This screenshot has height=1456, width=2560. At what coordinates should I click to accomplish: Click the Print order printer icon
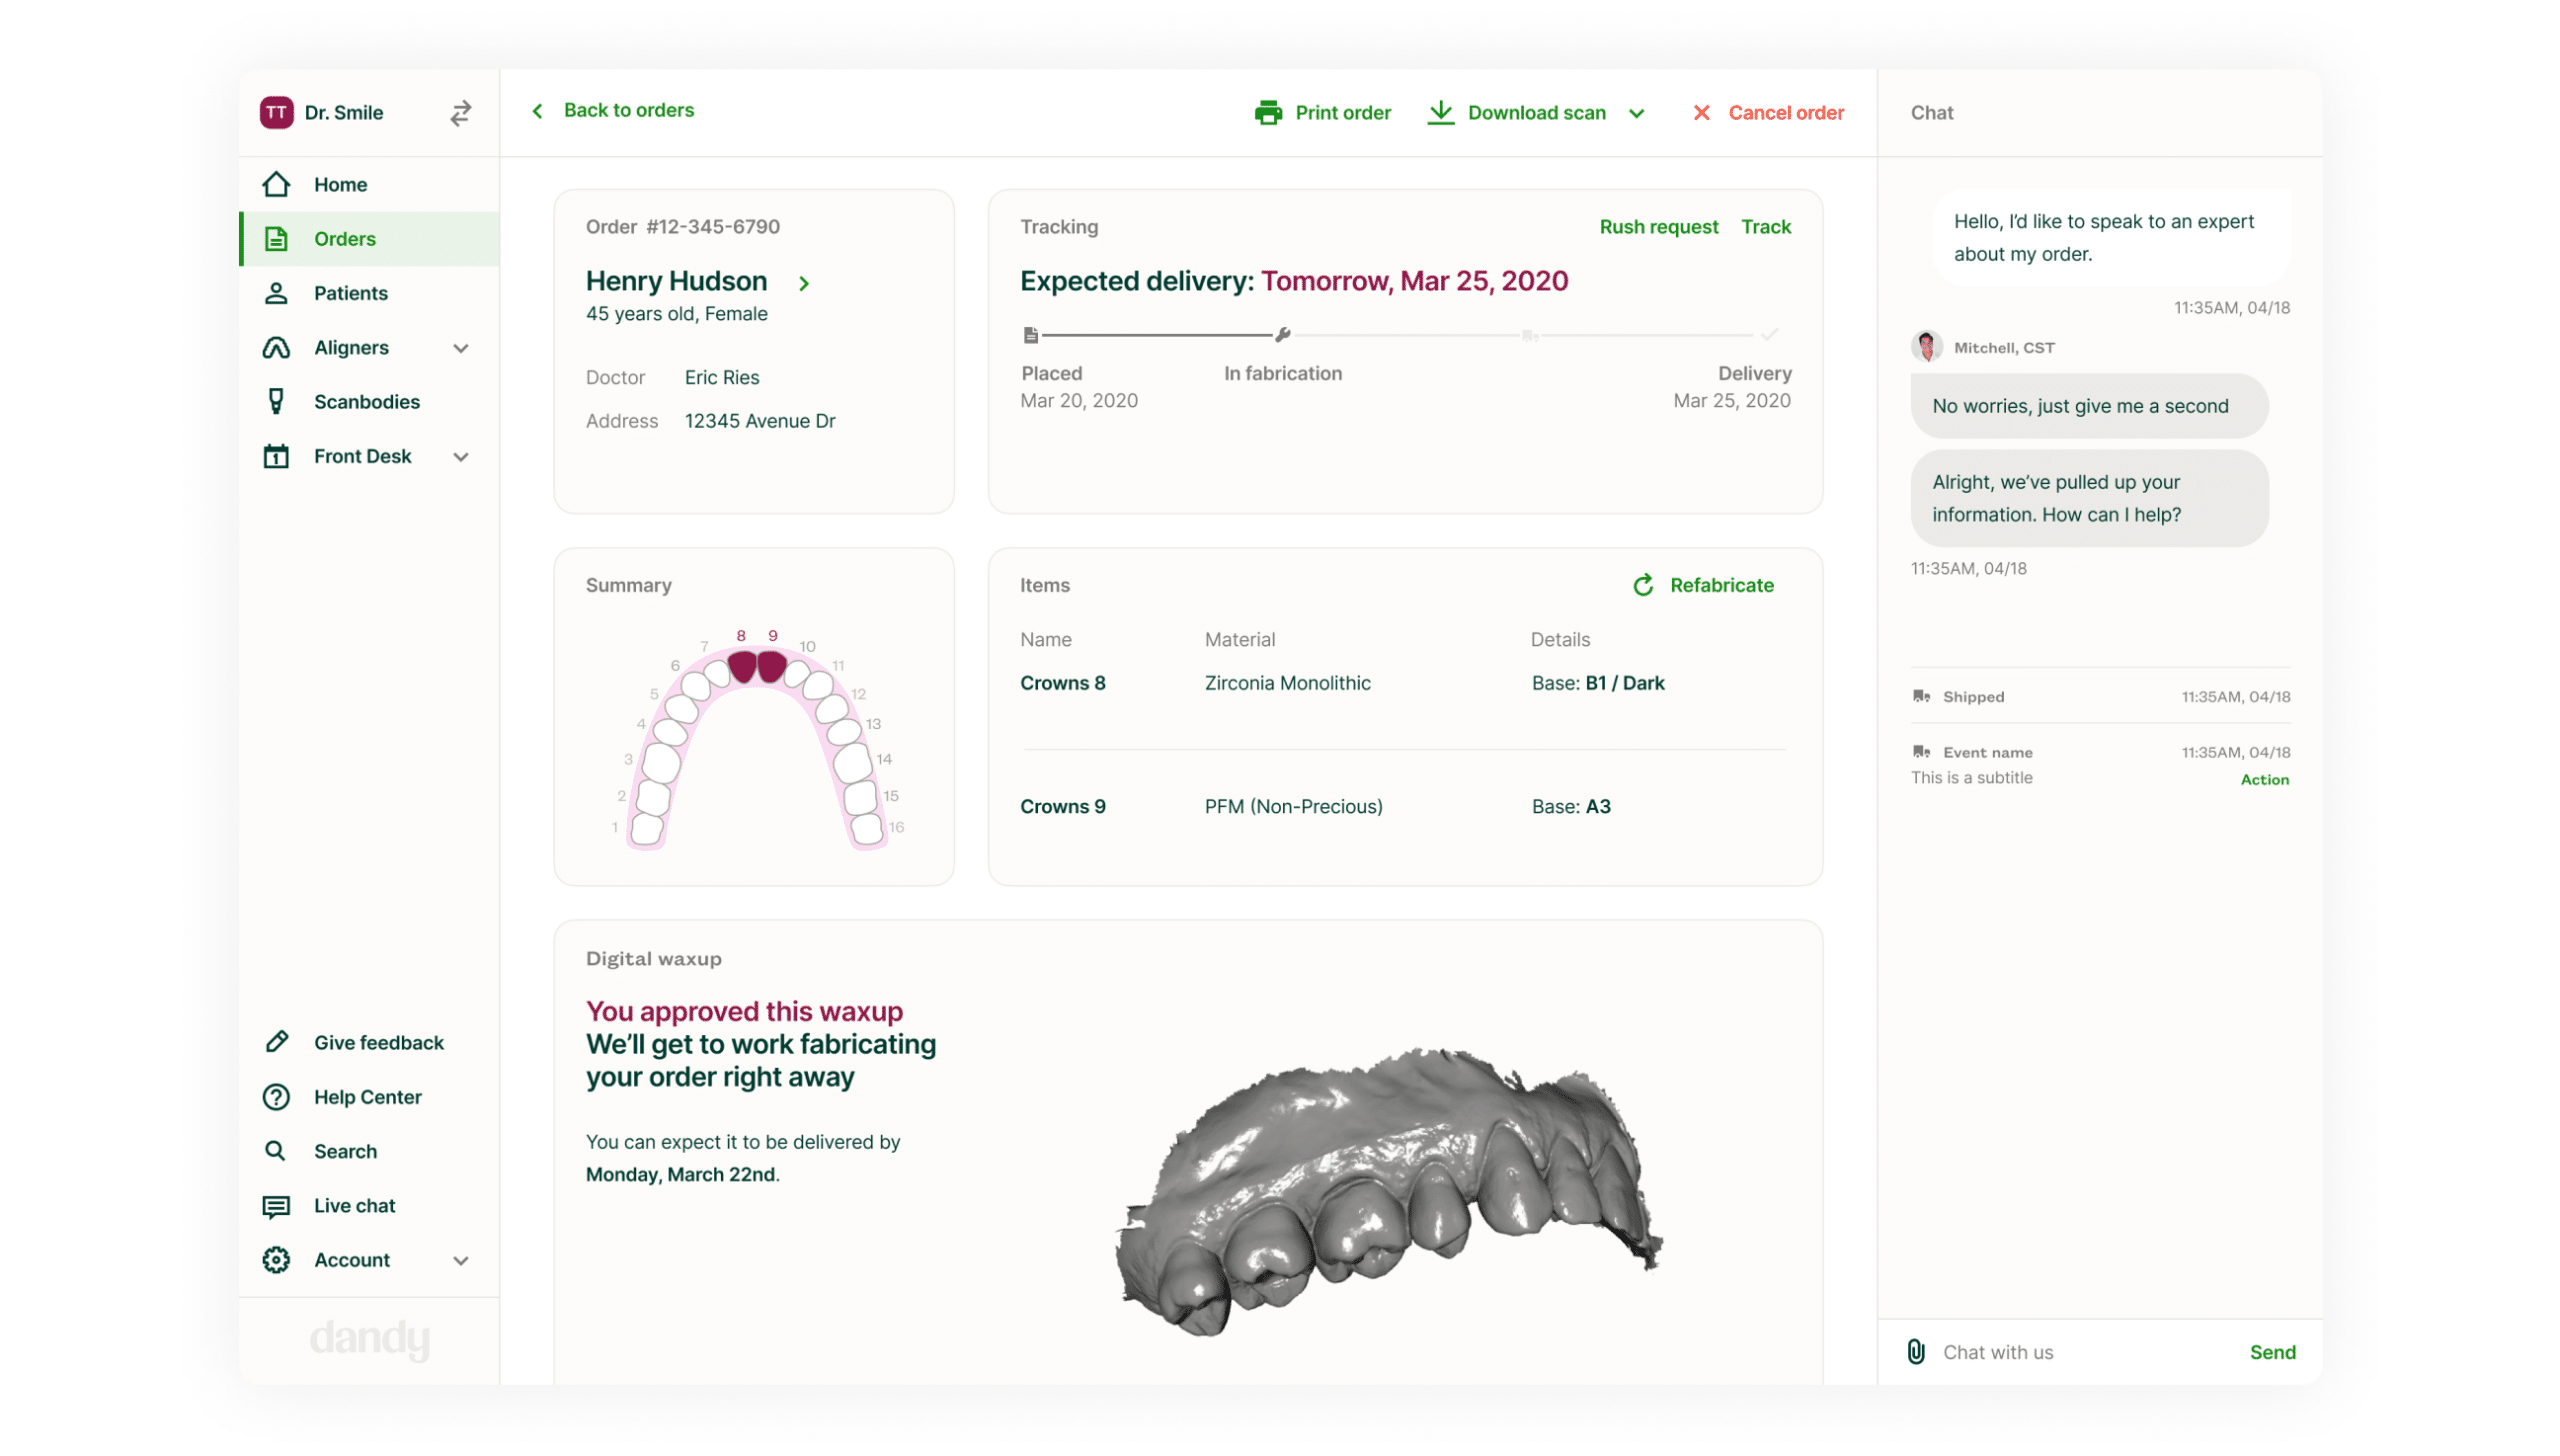pos(1269,112)
